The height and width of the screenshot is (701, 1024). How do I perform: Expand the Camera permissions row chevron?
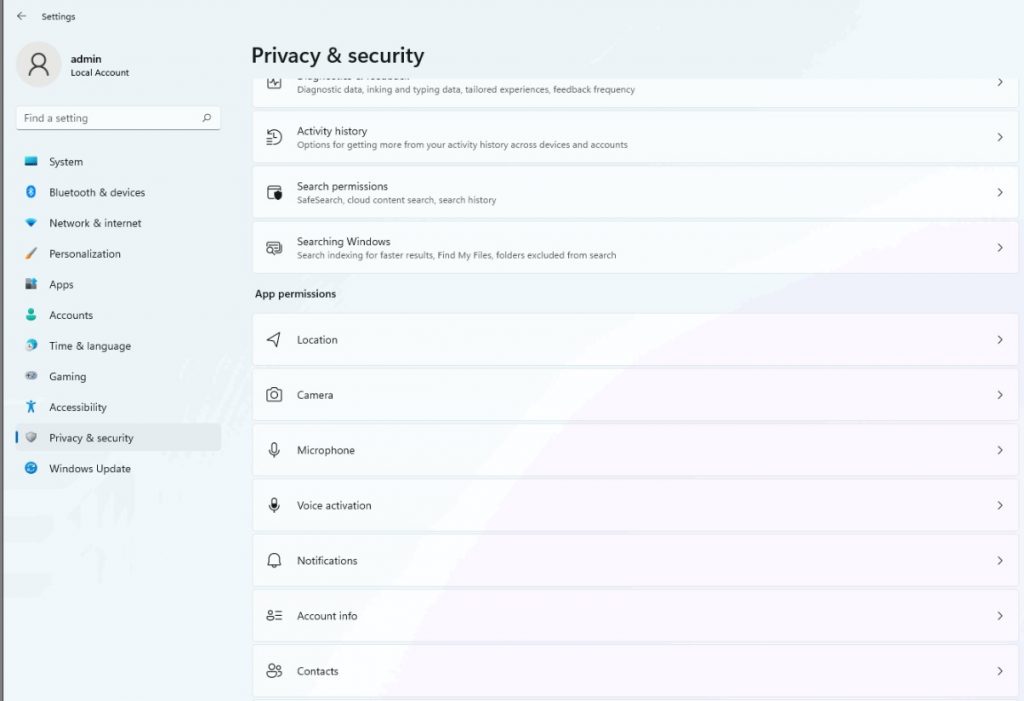[x=1001, y=395]
